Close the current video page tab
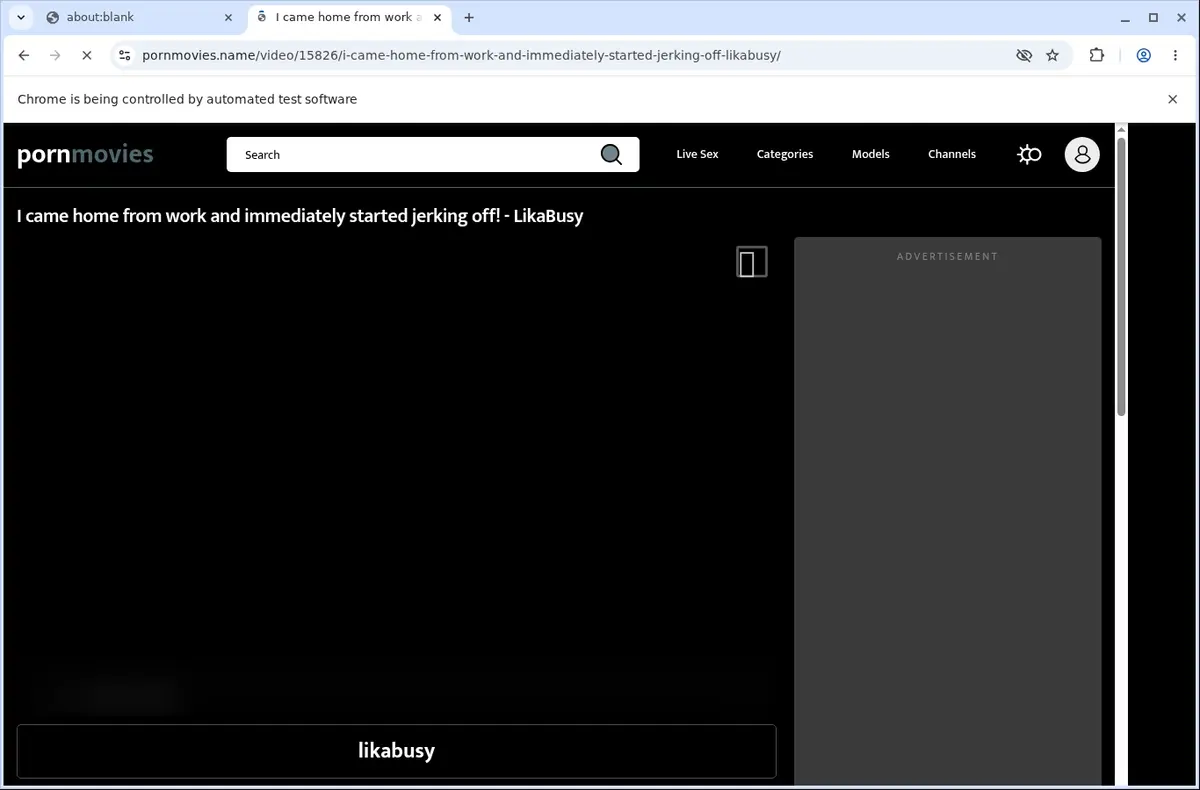Viewport: 1200px width, 790px height. [x=438, y=17]
